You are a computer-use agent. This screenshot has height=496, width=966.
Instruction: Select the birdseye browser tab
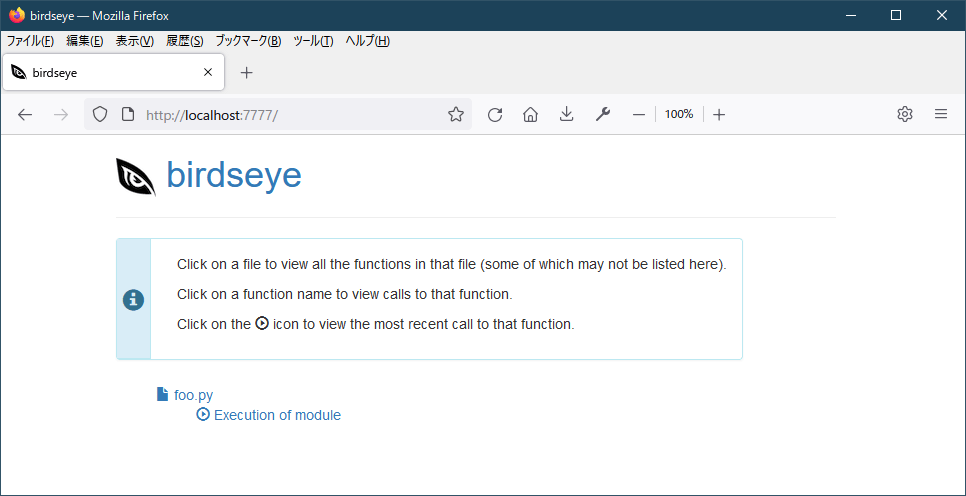pos(114,72)
